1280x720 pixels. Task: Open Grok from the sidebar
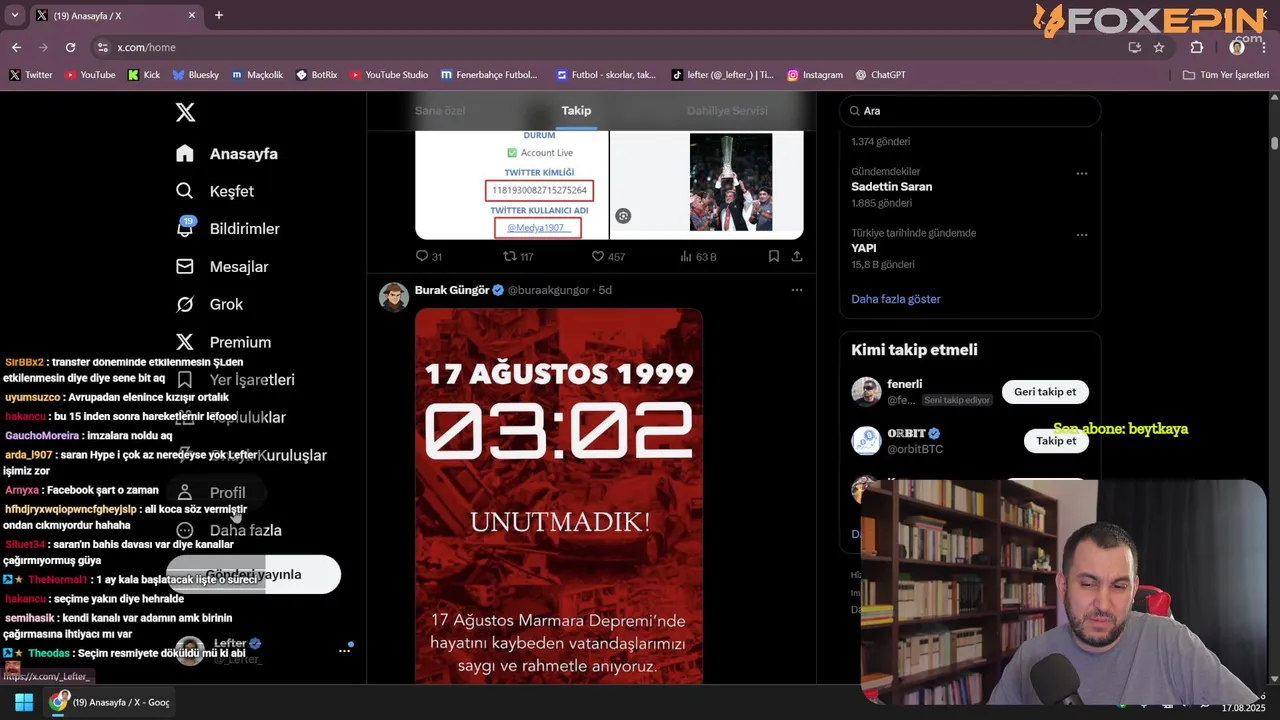click(210, 304)
